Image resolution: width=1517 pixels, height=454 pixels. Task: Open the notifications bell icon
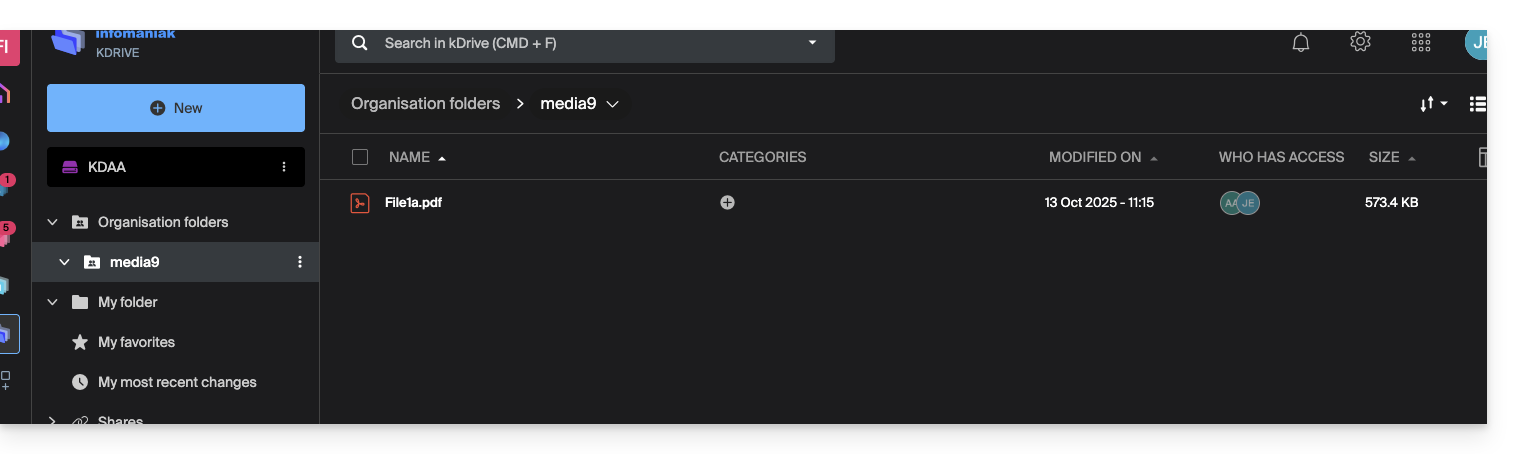pos(1301,43)
